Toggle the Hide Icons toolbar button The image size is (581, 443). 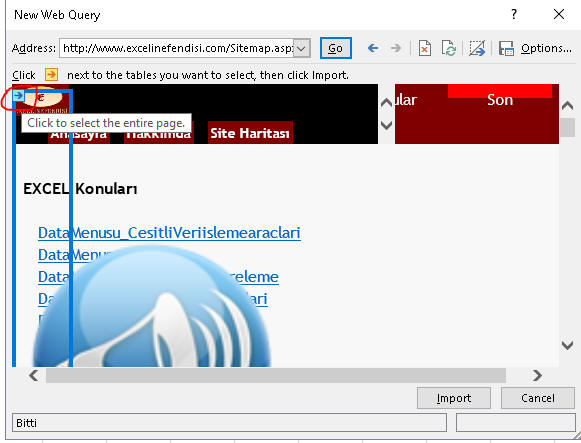point(477,48)
